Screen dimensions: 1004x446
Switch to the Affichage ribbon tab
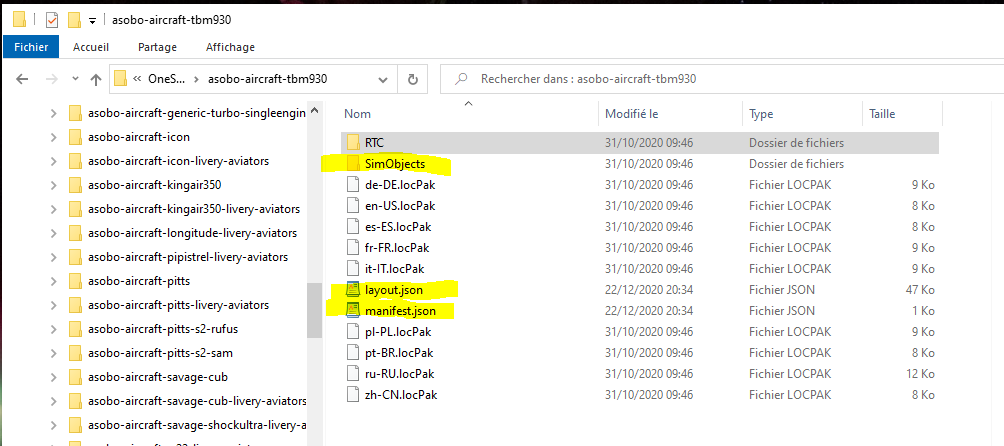pos(230,47)
